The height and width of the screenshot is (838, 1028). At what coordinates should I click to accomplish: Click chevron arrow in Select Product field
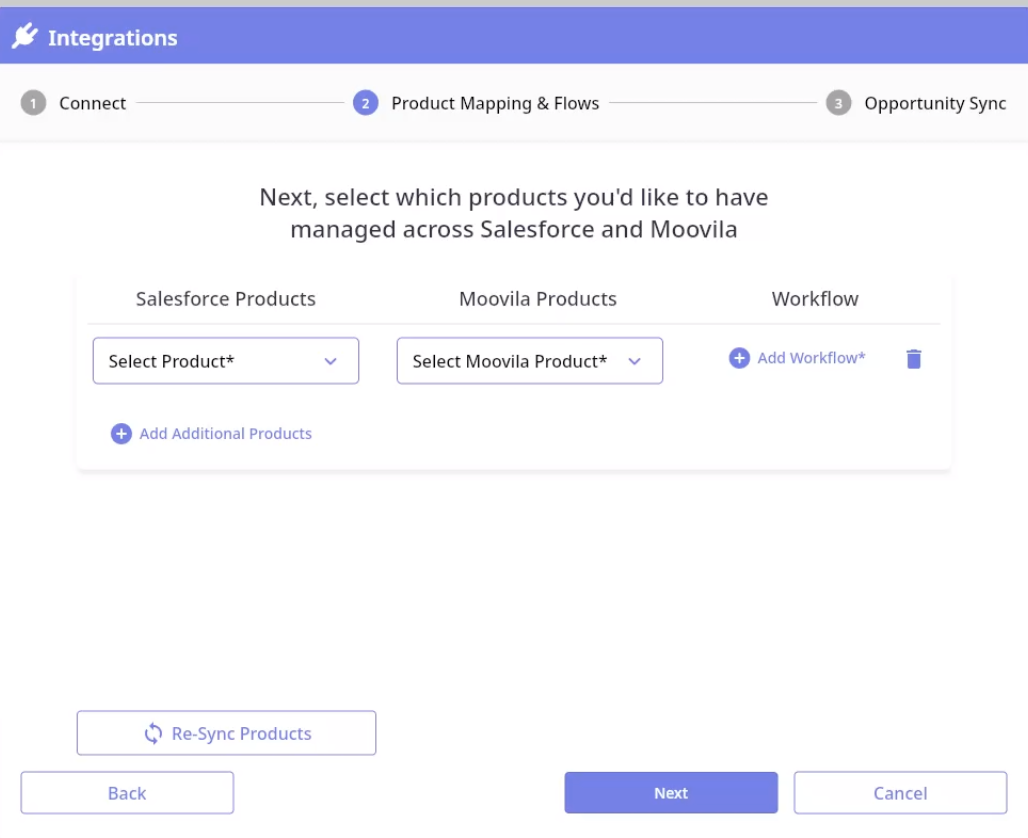[331, 361]
